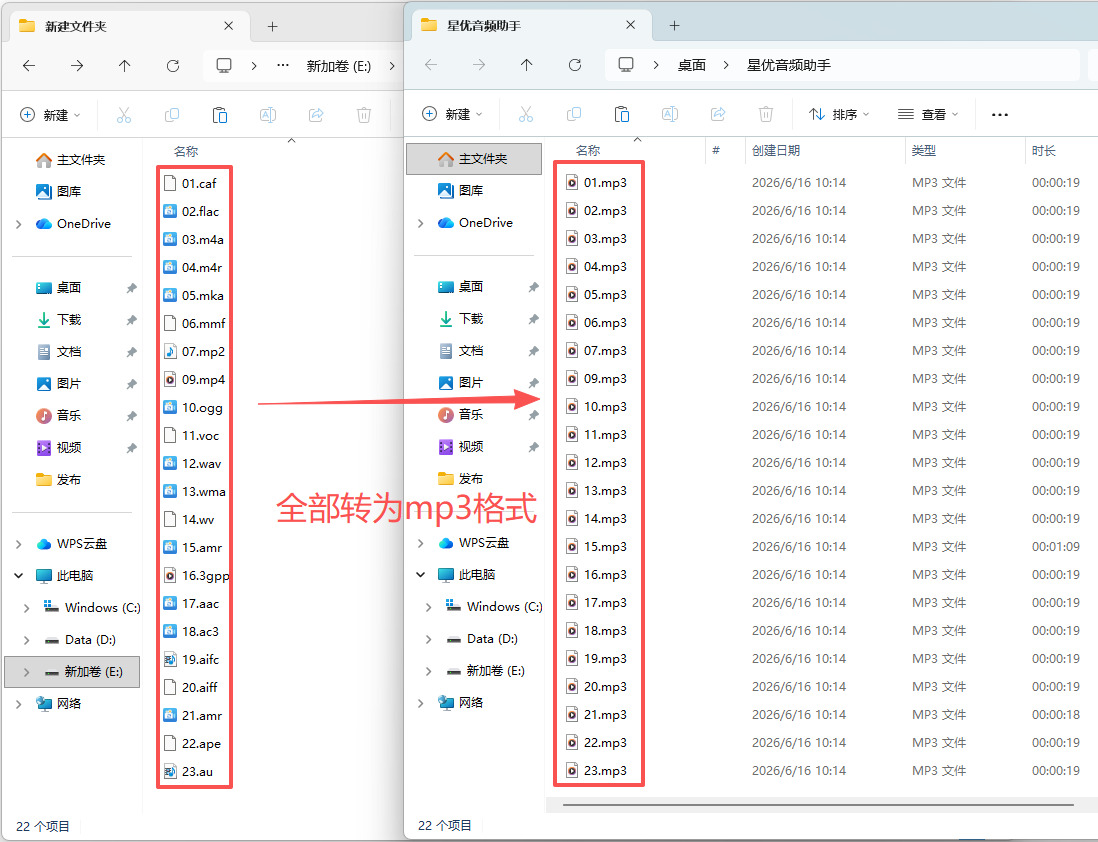The image size is (1098, 842).
Task: Refresh the 星优音频助手 window
Action: coord(575,65)
